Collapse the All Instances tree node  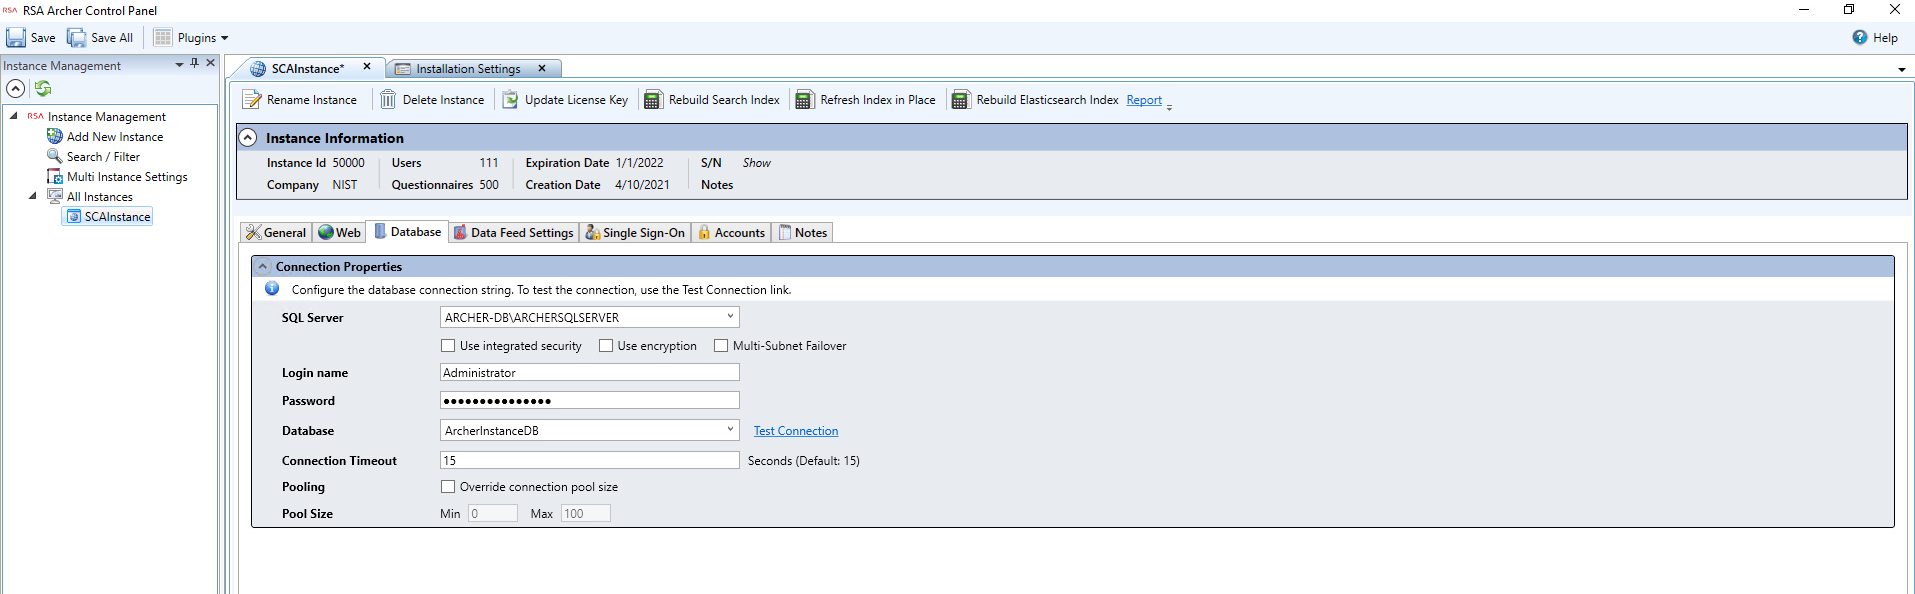pyautogui.click(x=33, y=196)
